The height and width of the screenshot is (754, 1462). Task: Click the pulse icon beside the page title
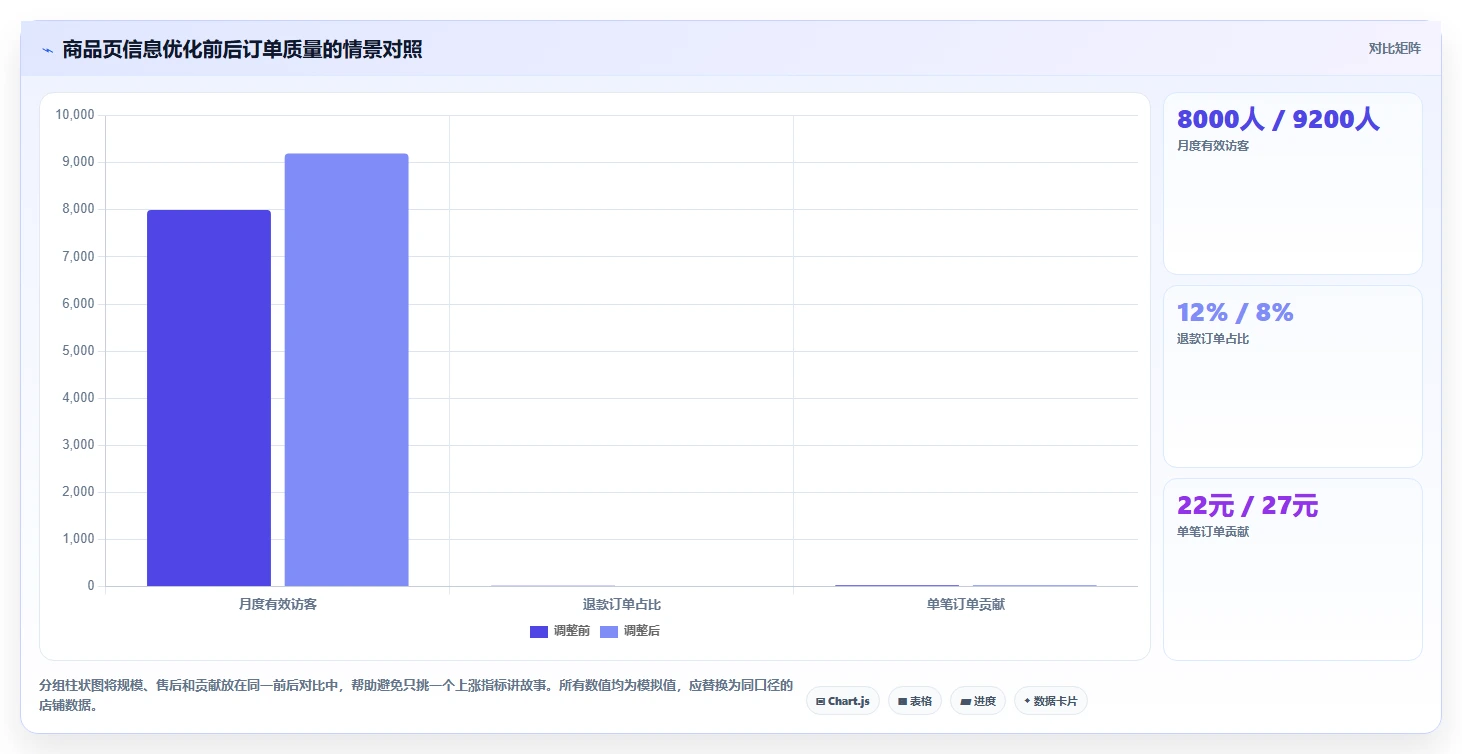[47, 49]
